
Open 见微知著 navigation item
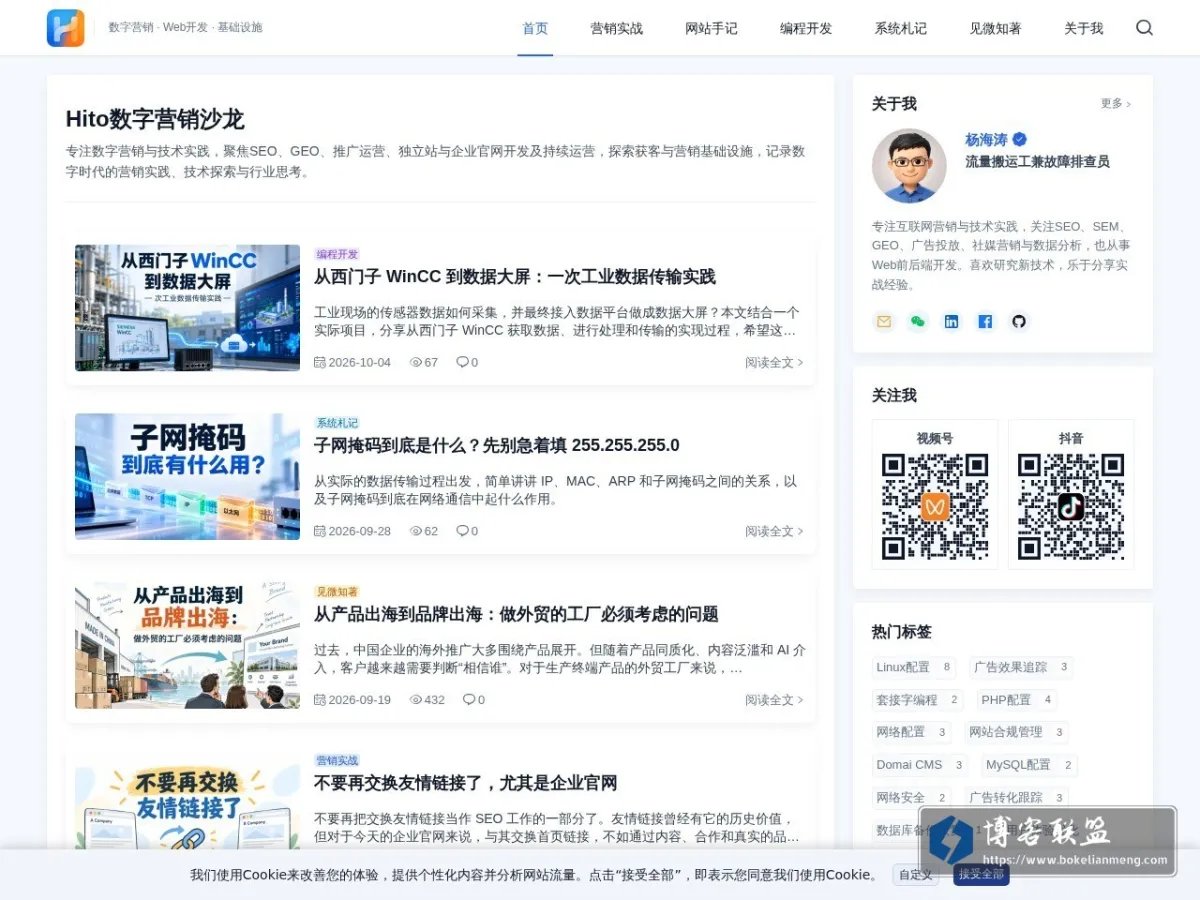[x=995, y=28]
